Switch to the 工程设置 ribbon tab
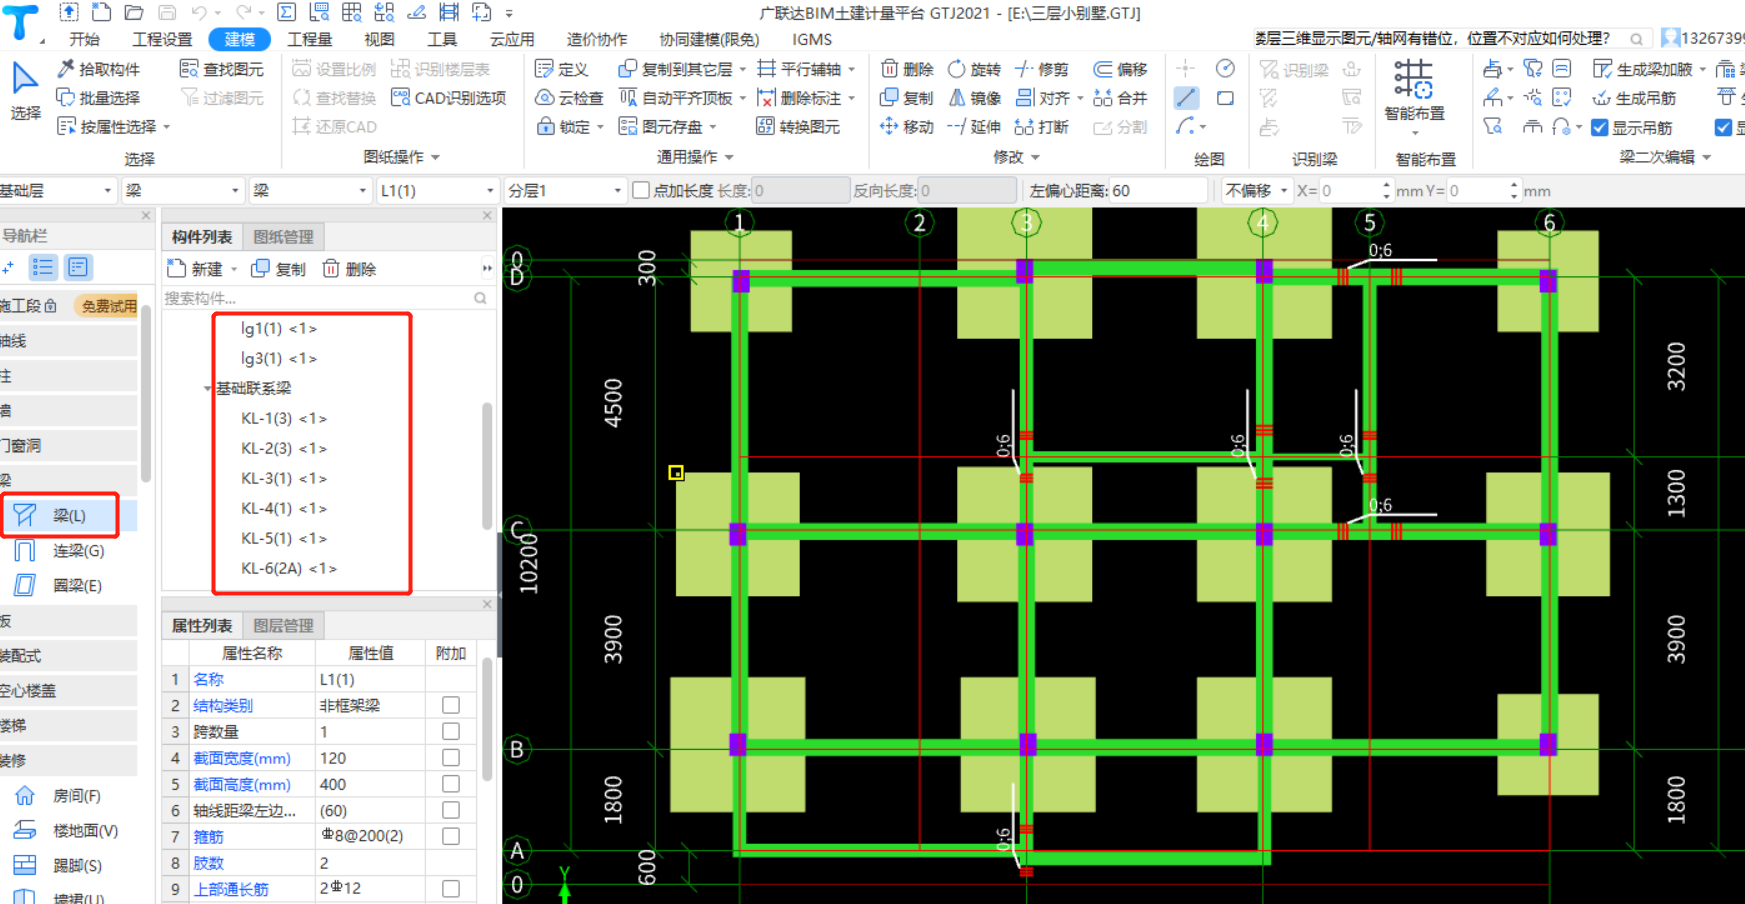This screenshot has width=1745, height=904. click(162, 39)
